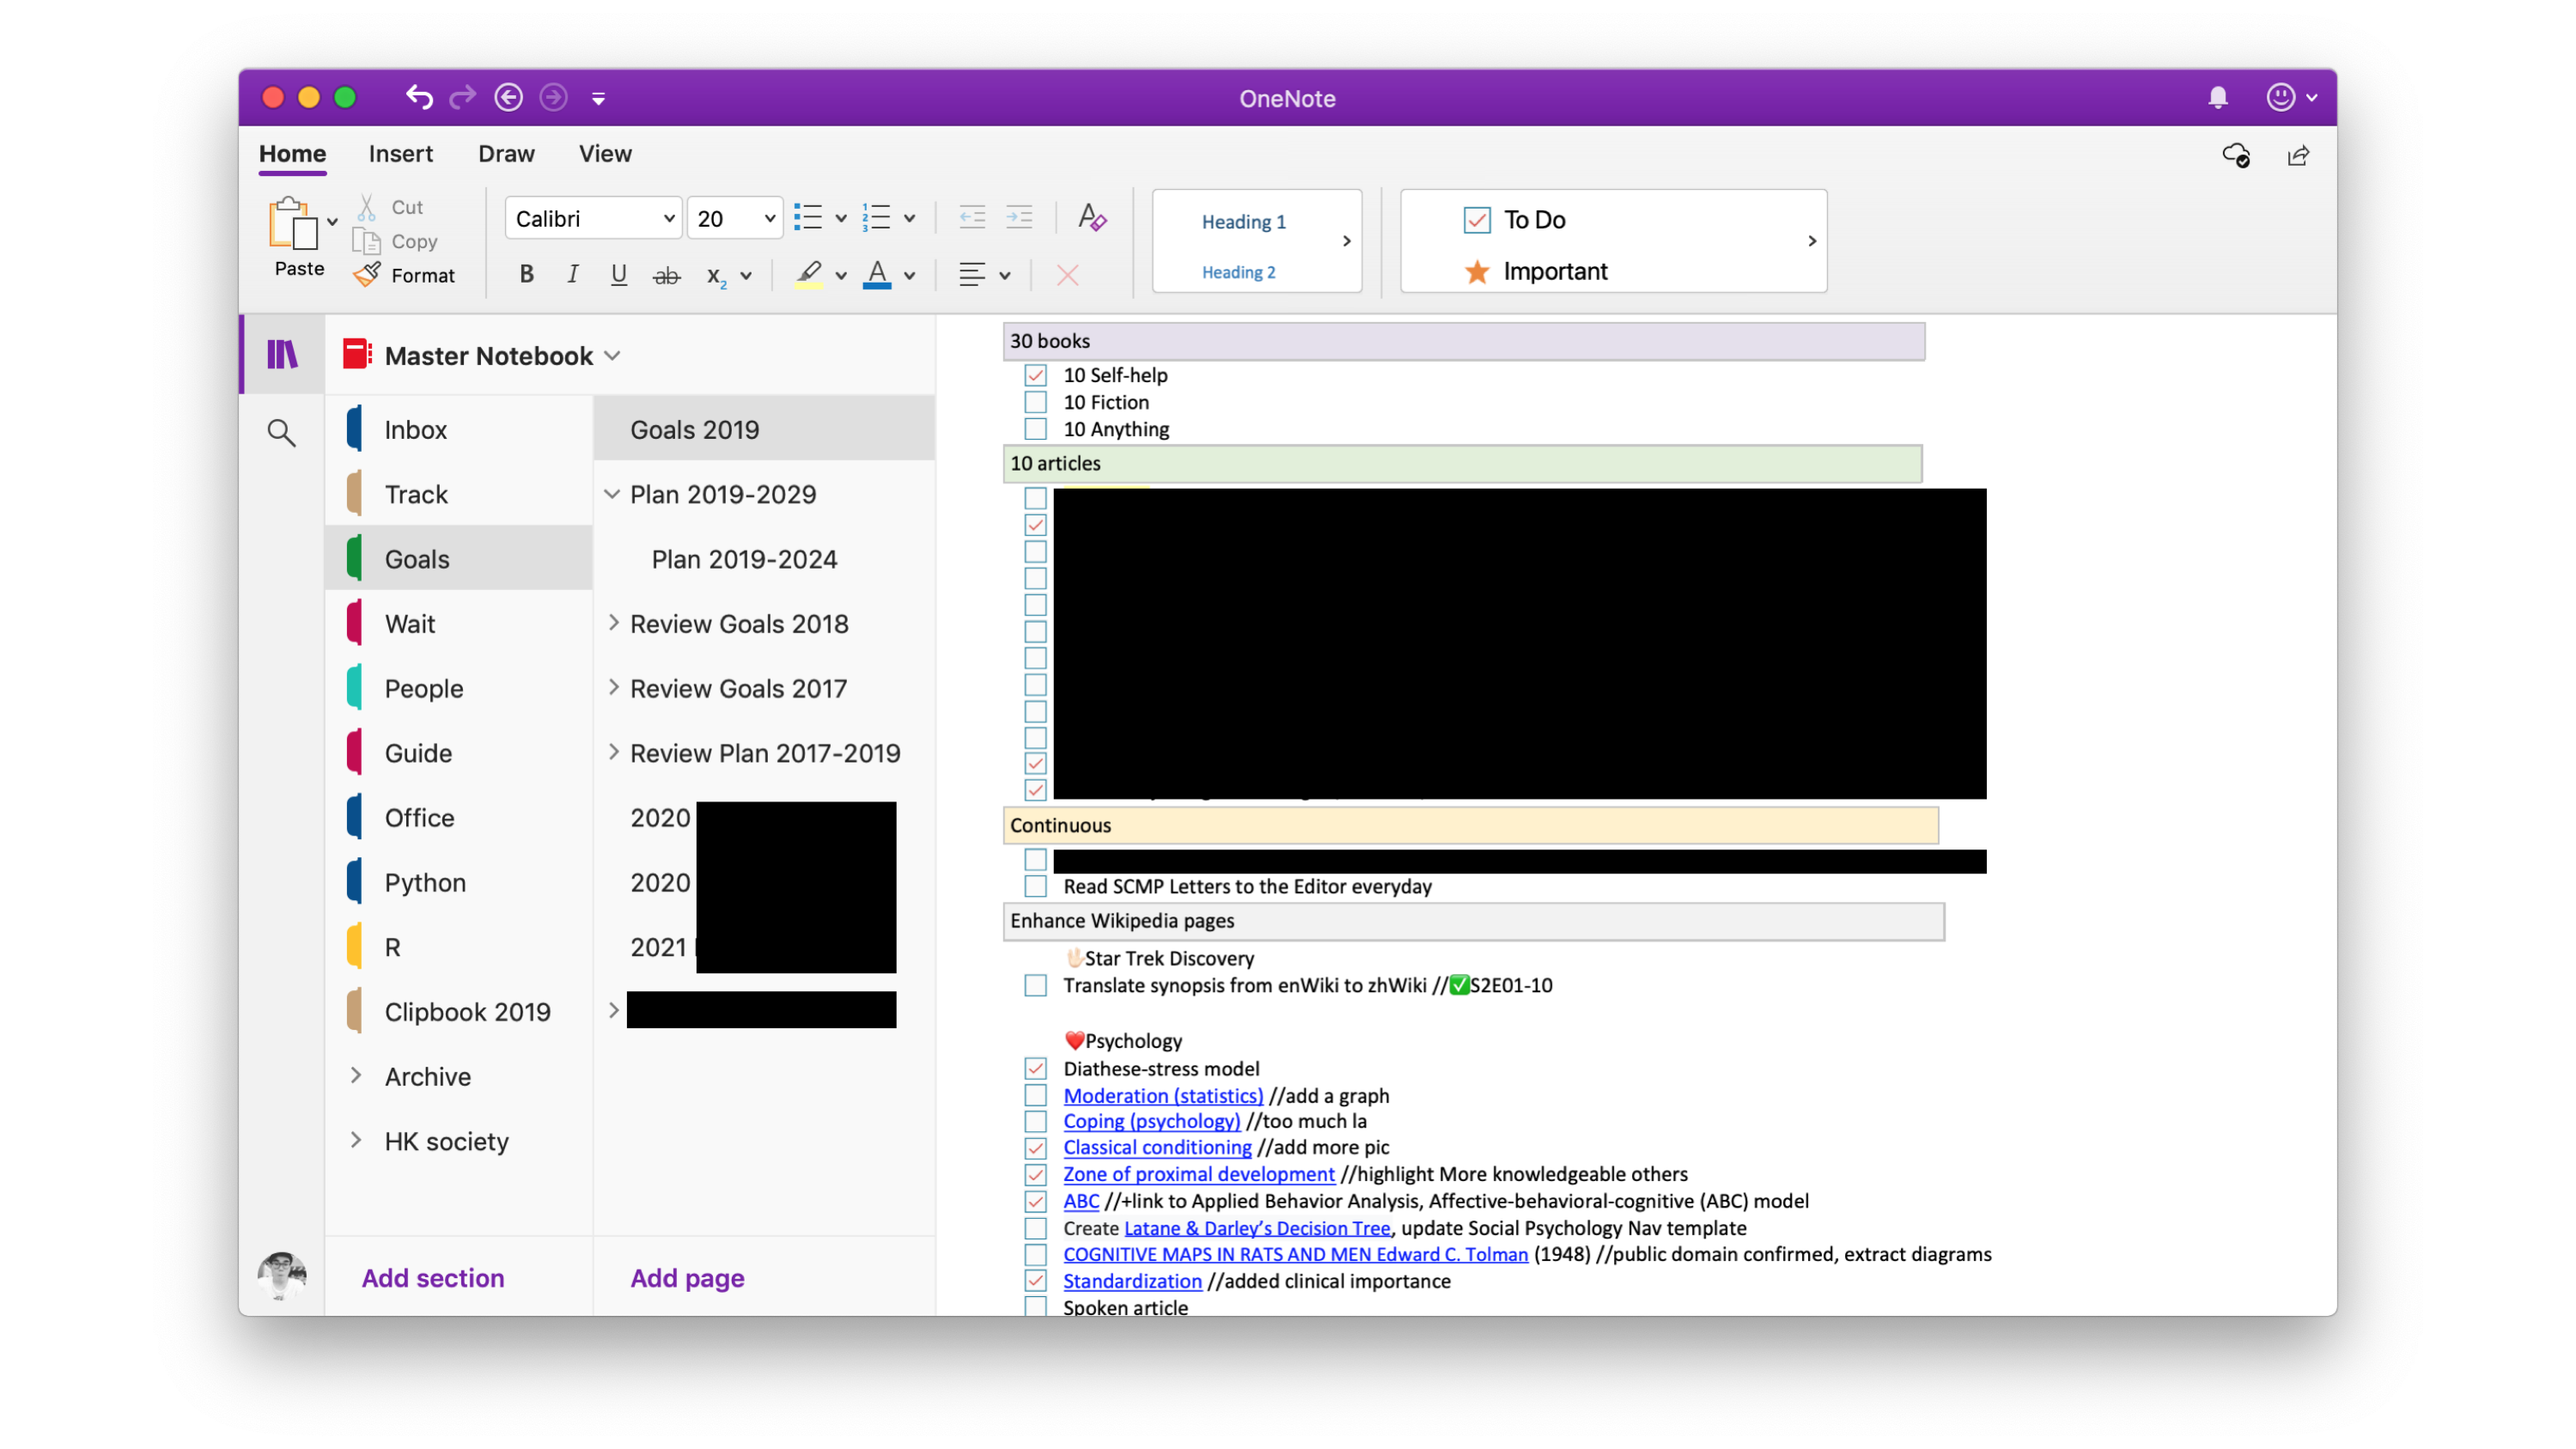Click the share notebook icon
This screenshot has height=1449, width=2576.
tap(2298, 156)
